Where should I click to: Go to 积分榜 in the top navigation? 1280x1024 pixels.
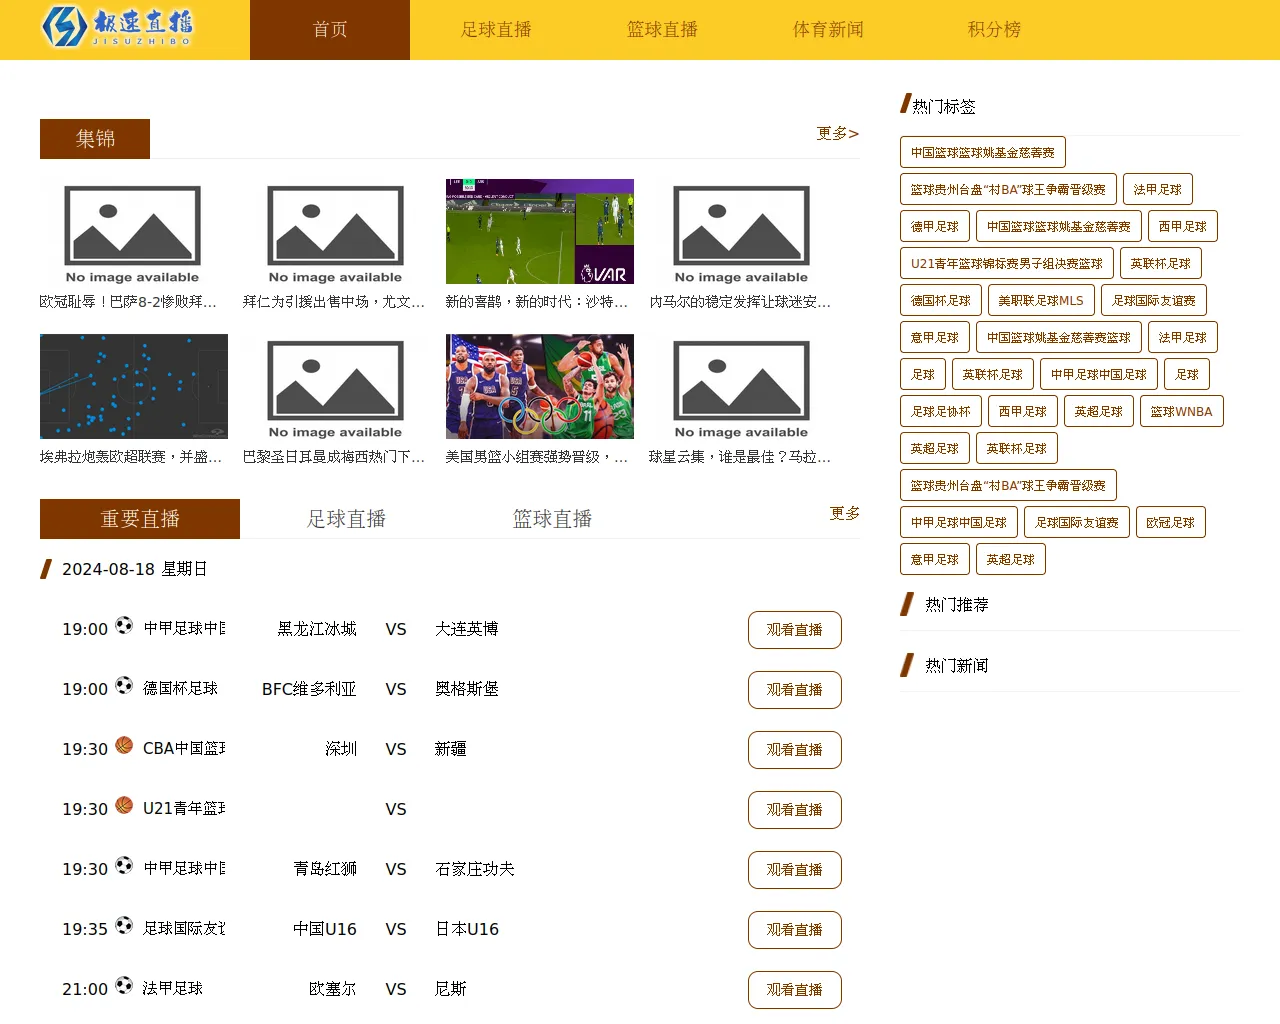coord(994,30)
